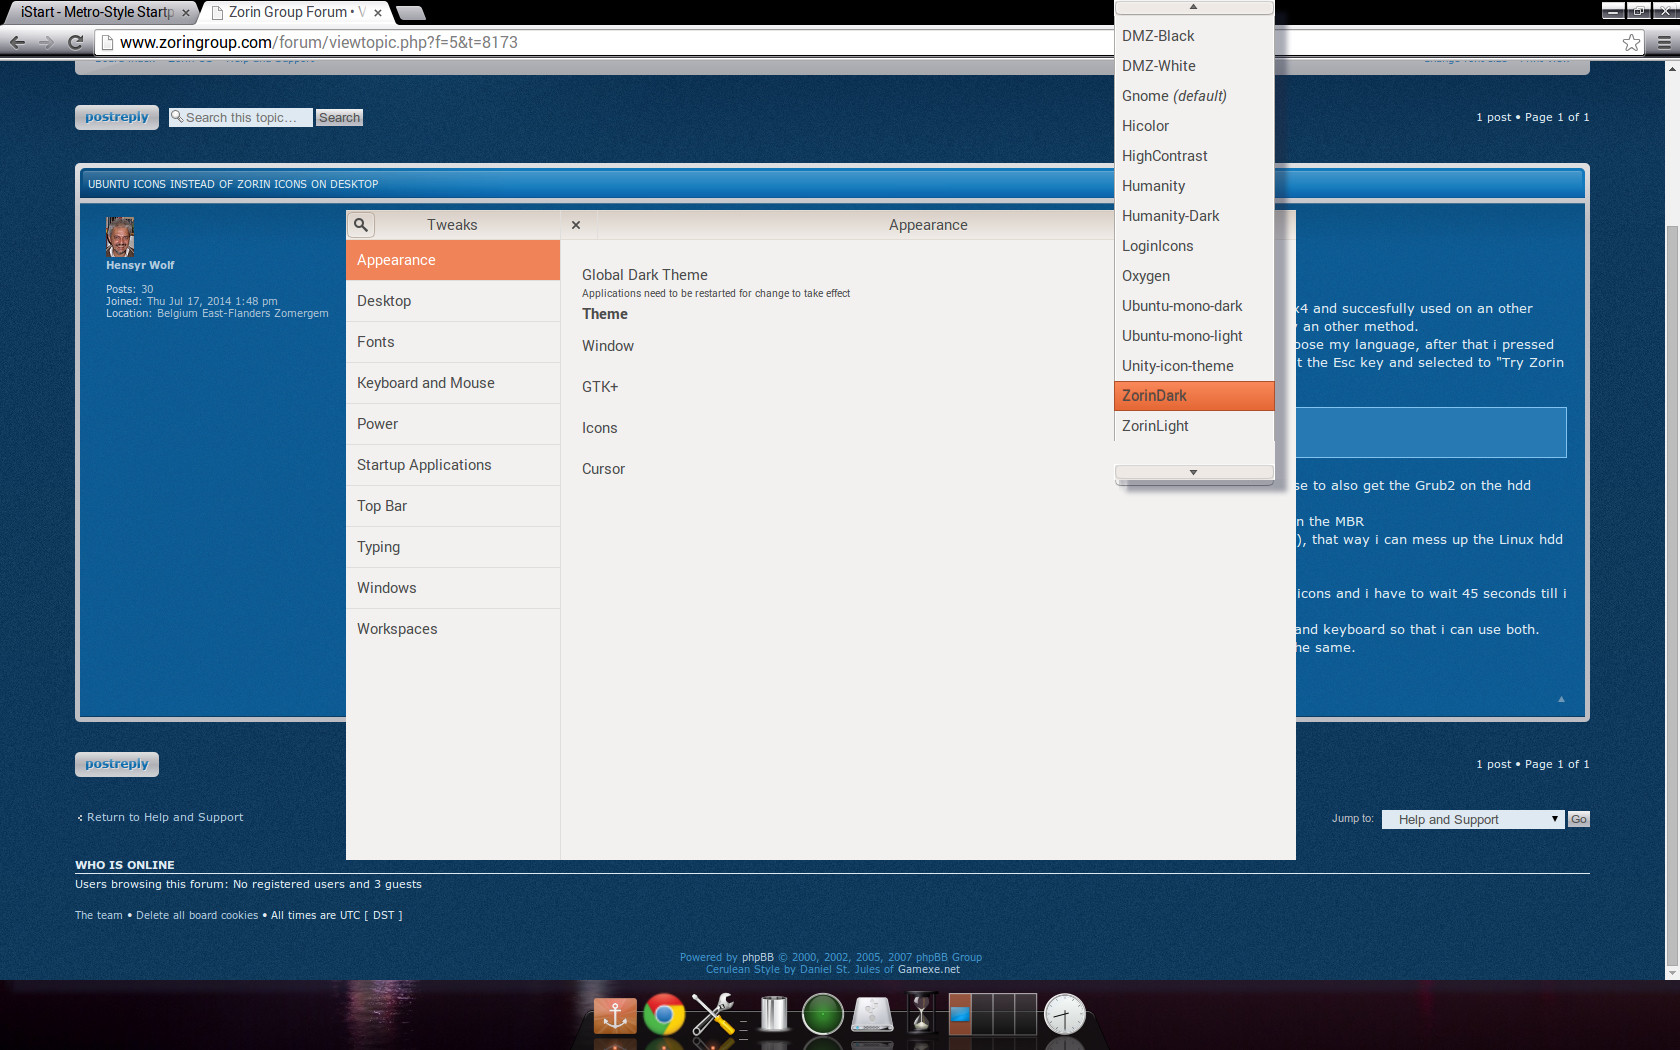Launch Google Chrome from the dock
Viewport: 1680px width, 1050px height.
pyautogui.click(x=664, y=1015)
